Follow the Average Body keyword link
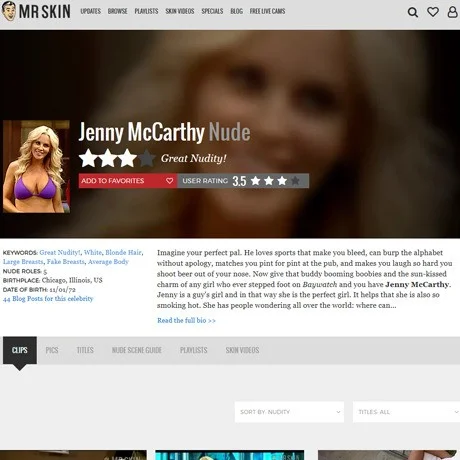The height and width of the screenshot is (460, 460). coord(108,262)
